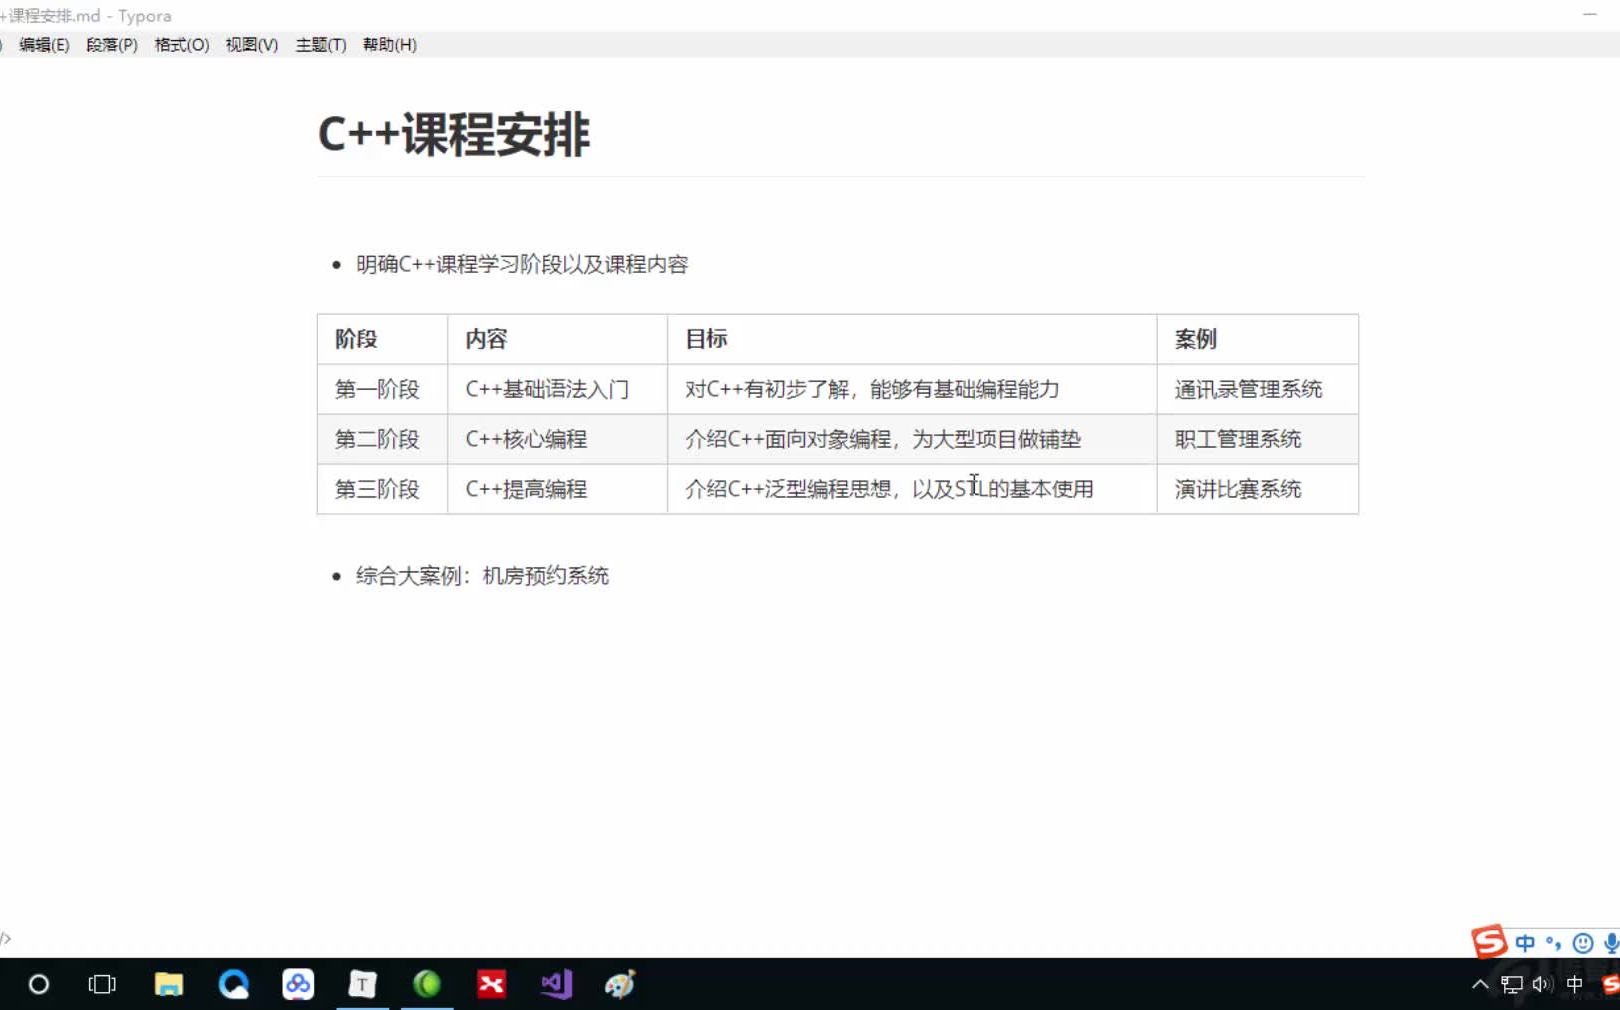Open Baidu Netdisk from the taskbar
1620x1010 pixels.
pyautogui.click(x=298, y=985)
